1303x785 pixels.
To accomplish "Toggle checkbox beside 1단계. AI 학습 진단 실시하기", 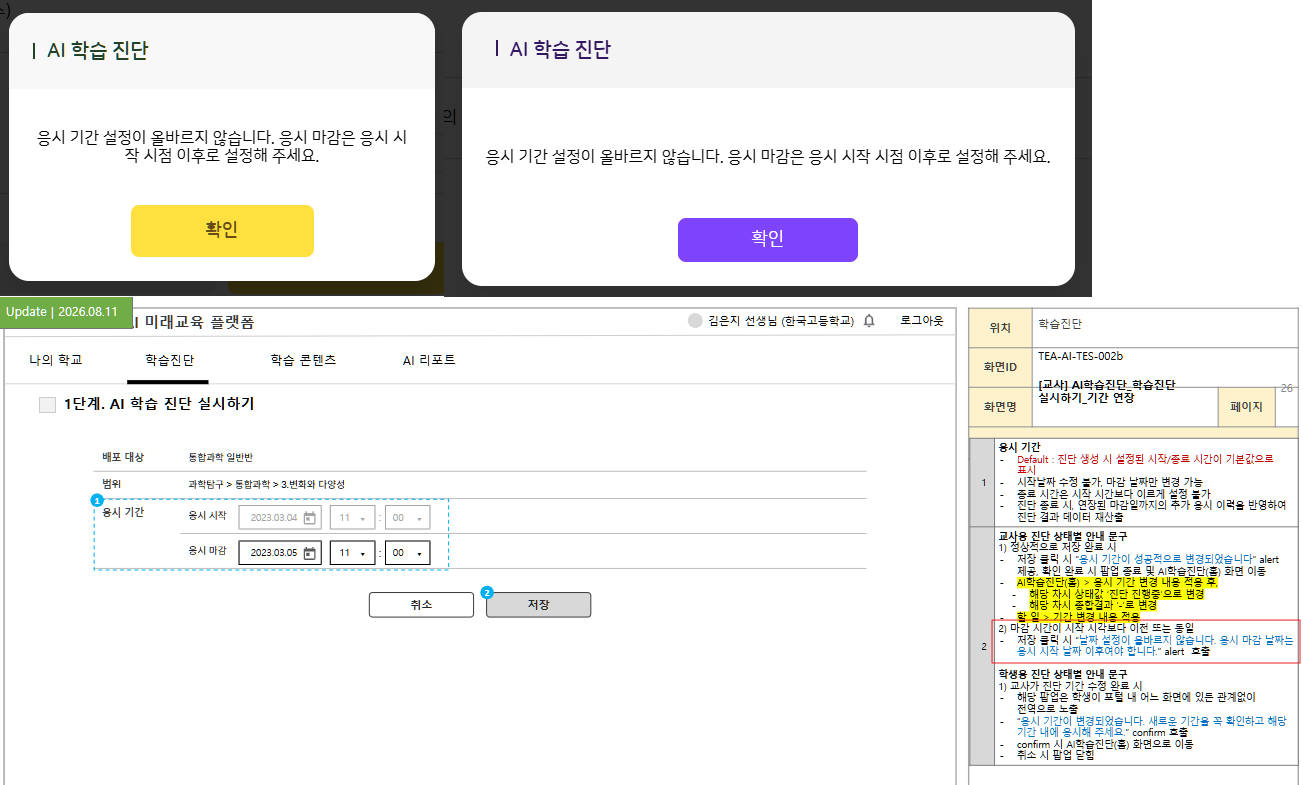I will (x=47, y=404).
